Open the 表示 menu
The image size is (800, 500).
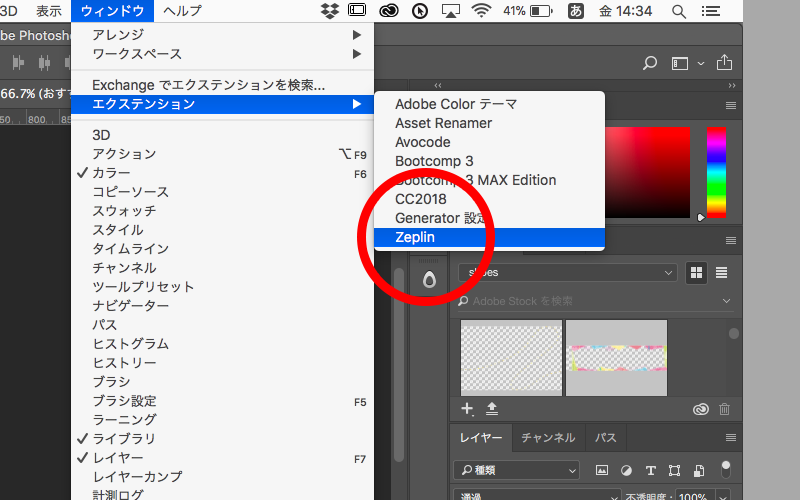tap(49, 11)
